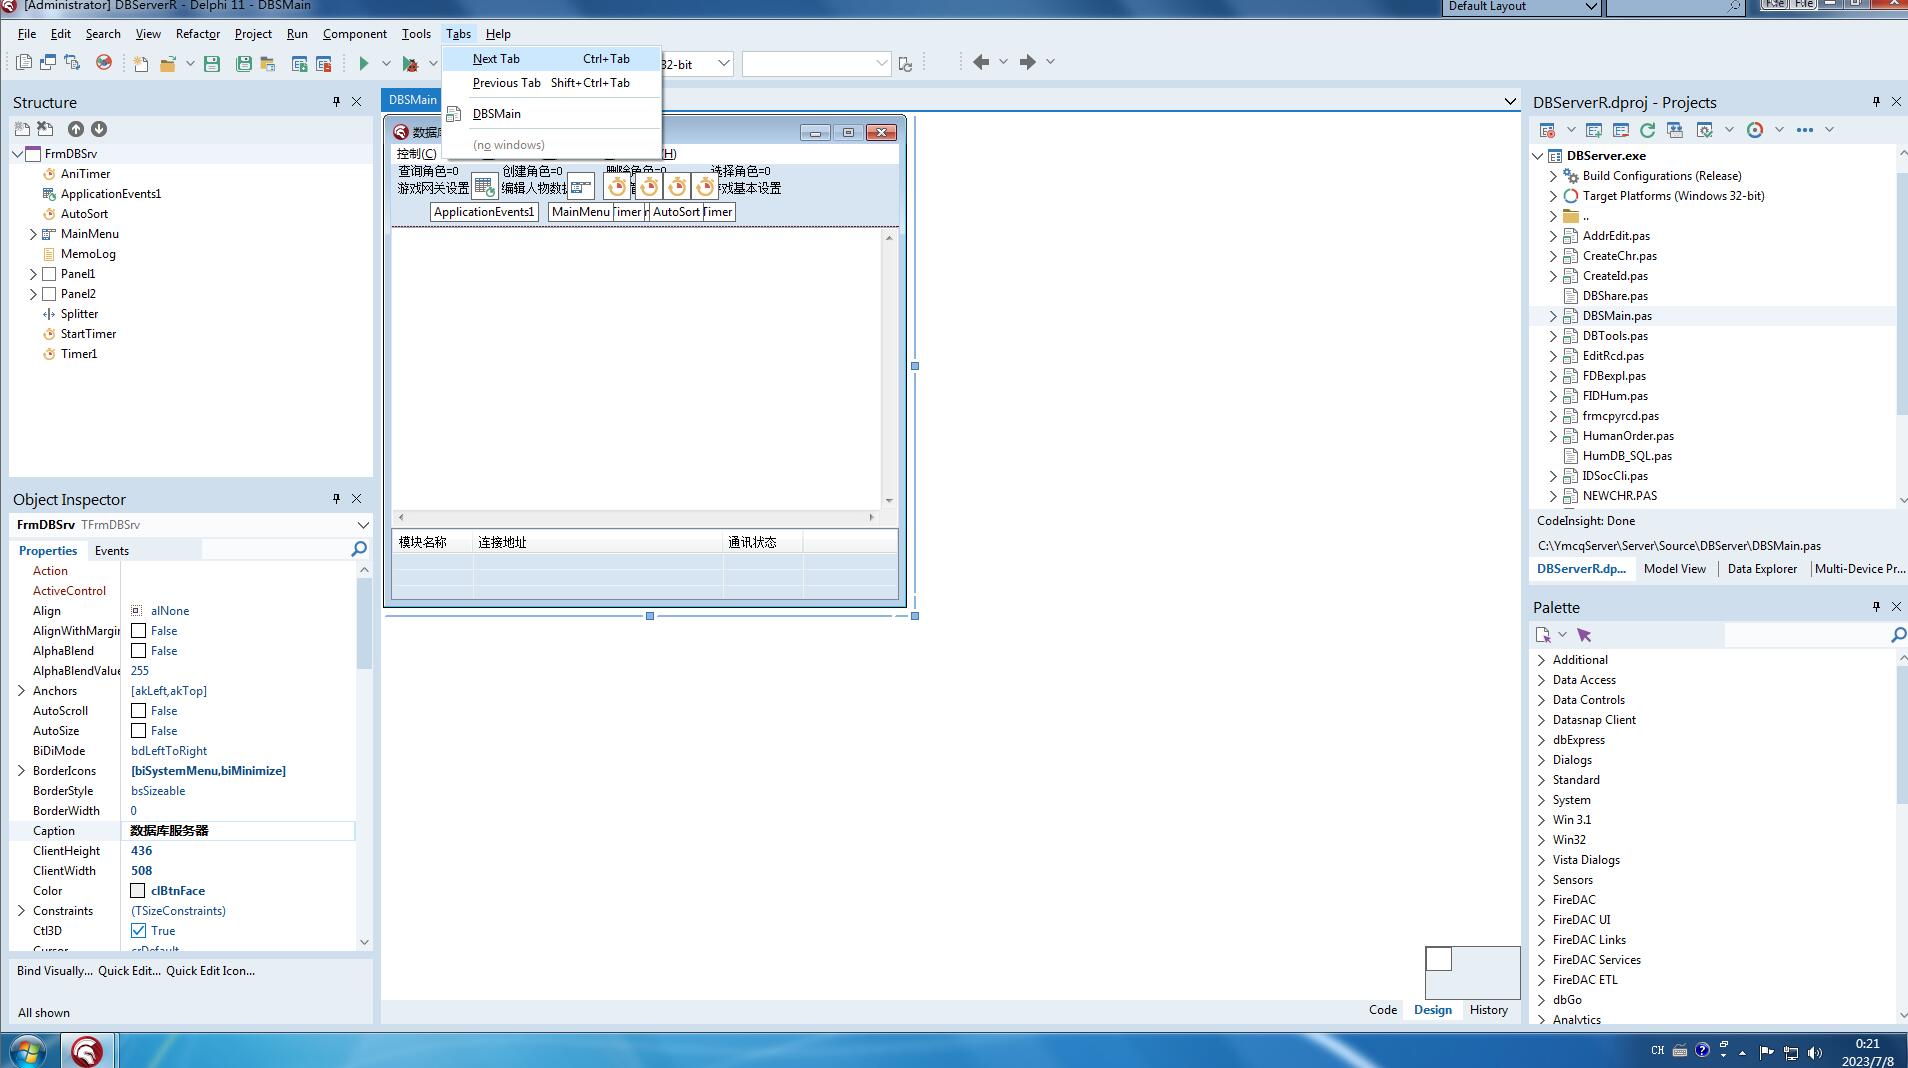Click the Caption property value field

[238, 831]
